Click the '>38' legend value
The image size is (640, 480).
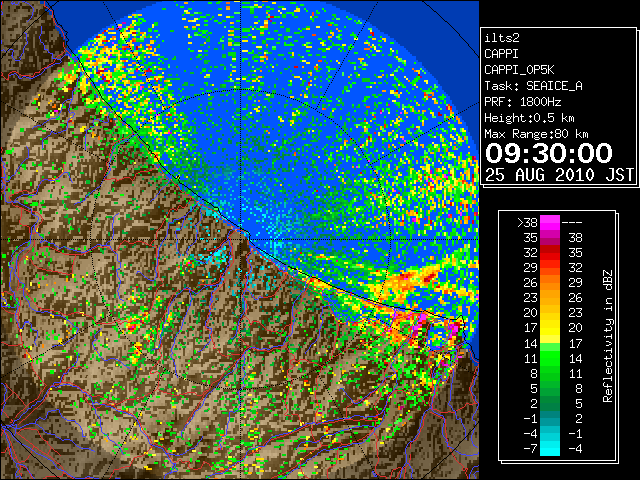pos(527,223)
